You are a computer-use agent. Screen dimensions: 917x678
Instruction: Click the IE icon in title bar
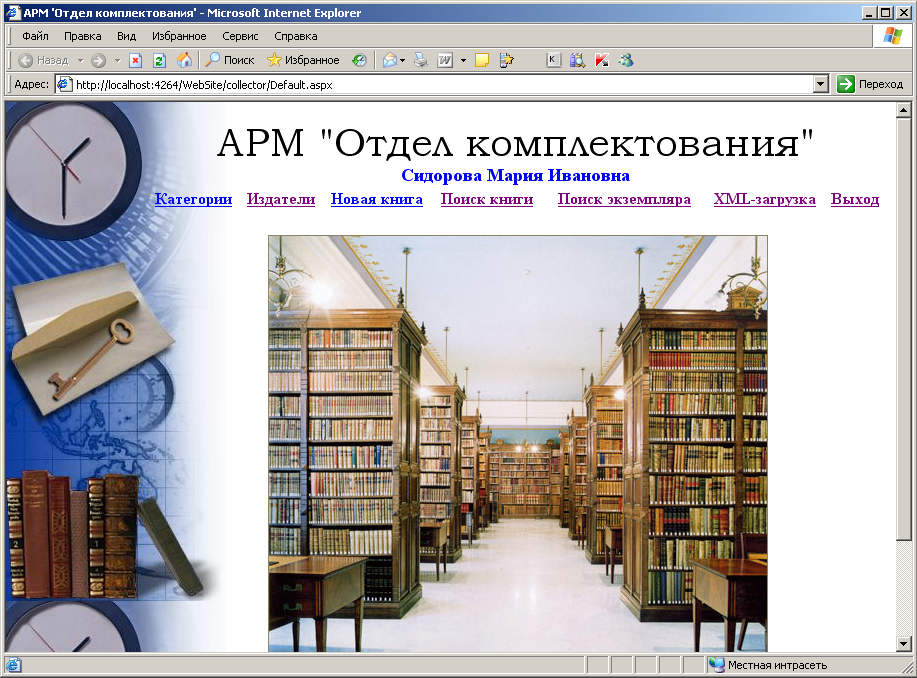tap(13, 12)
